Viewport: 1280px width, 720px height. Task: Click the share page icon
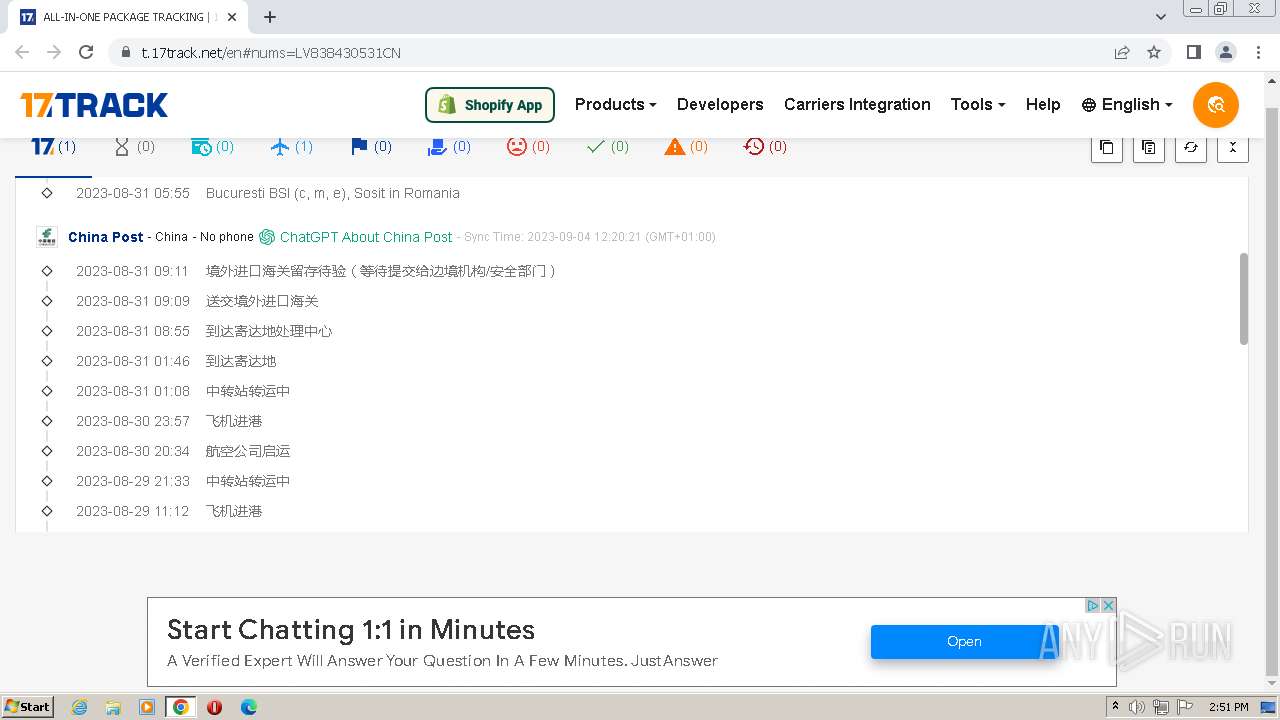(x=1122, y=52)
